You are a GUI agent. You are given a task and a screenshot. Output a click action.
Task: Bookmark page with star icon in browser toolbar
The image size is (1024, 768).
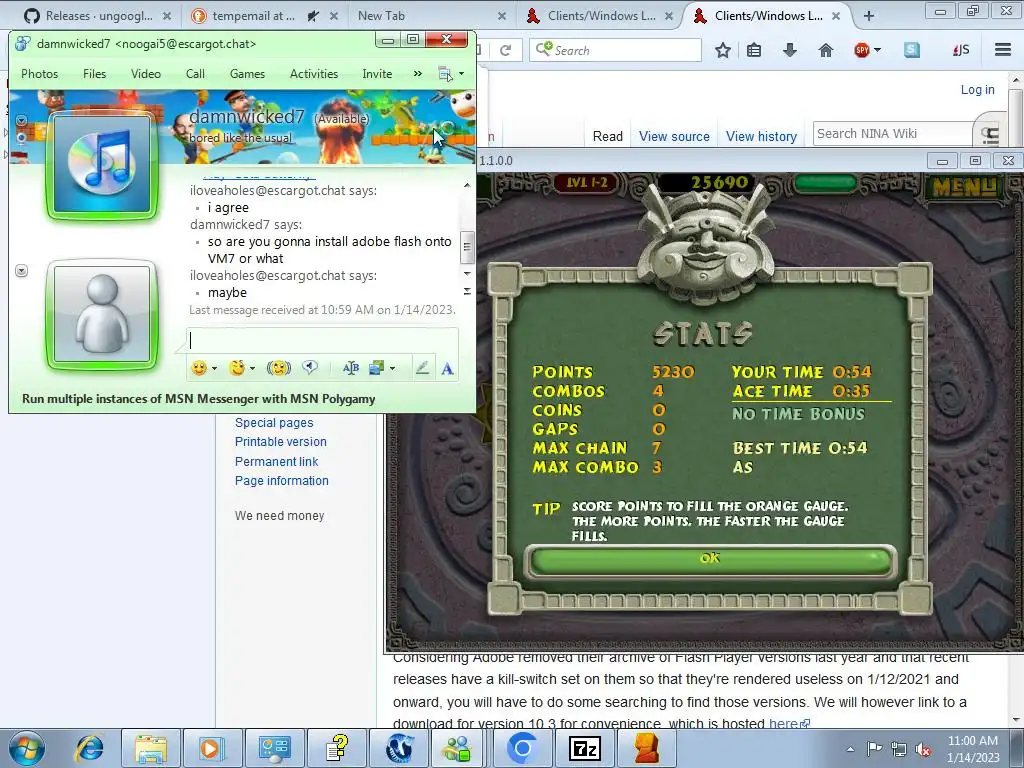click(x=722, y=50)
